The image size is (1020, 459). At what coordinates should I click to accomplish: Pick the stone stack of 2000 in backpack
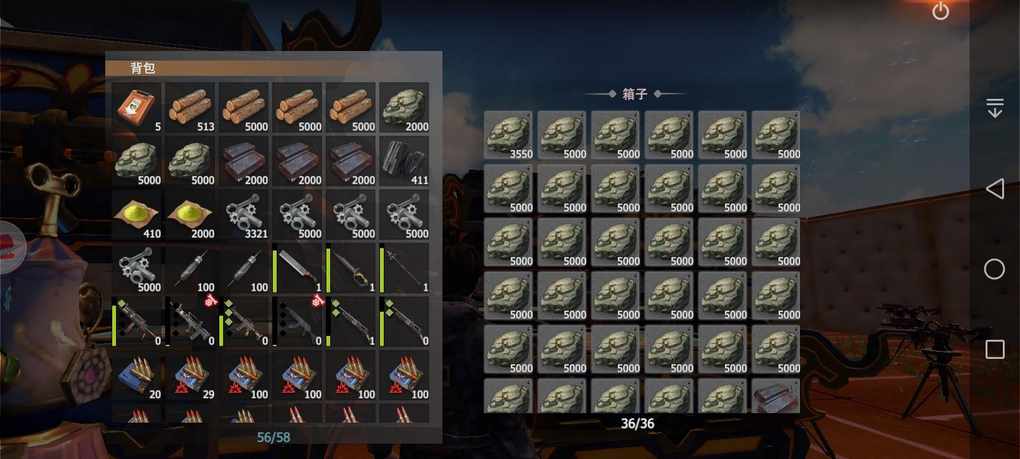[404, 107]
